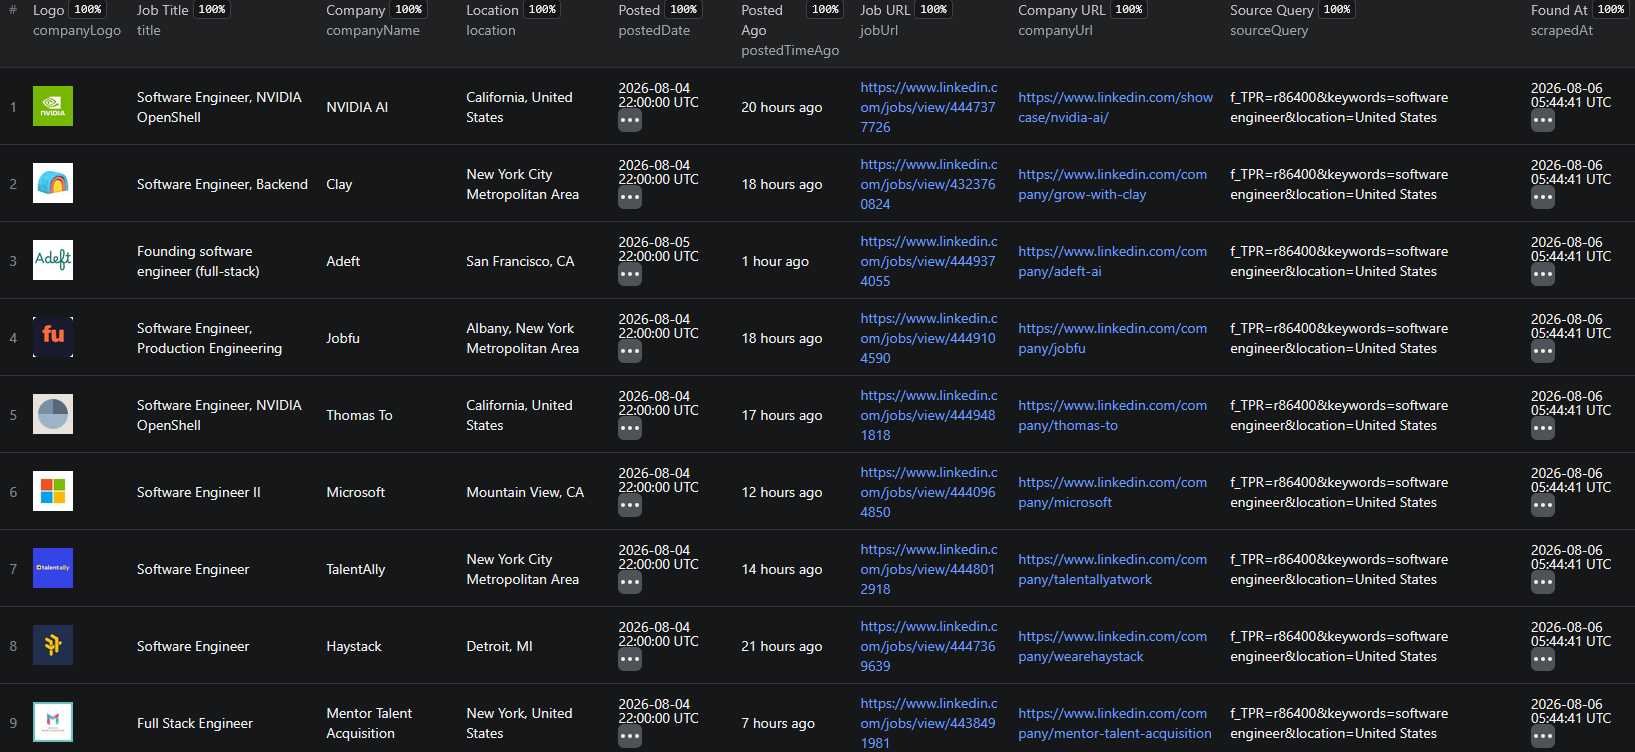The height and width of the screenshot is (752, 1635).
Task: Select the 'Founding software engineer (full-stack)' cell
Action: tap(198, 261)
